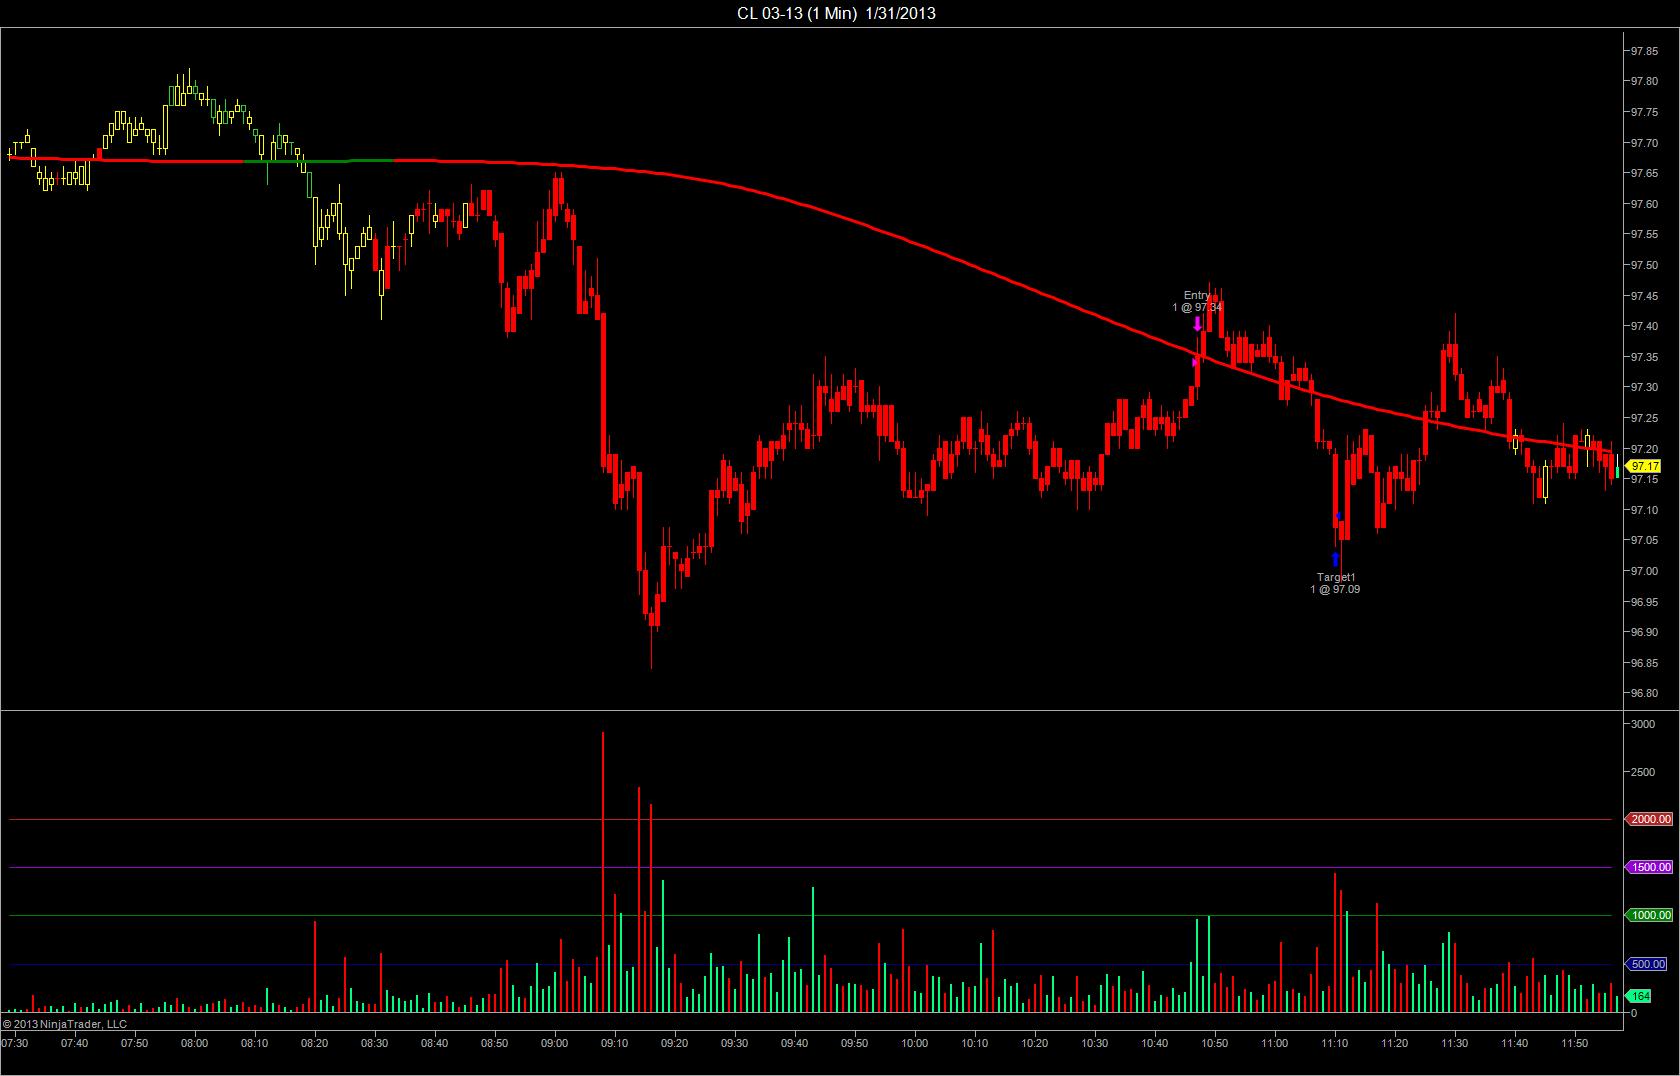Click the 97.85 price axis label
Screen dimensions: 1680x1076
pyautogui.click(x=1644, y=51)
